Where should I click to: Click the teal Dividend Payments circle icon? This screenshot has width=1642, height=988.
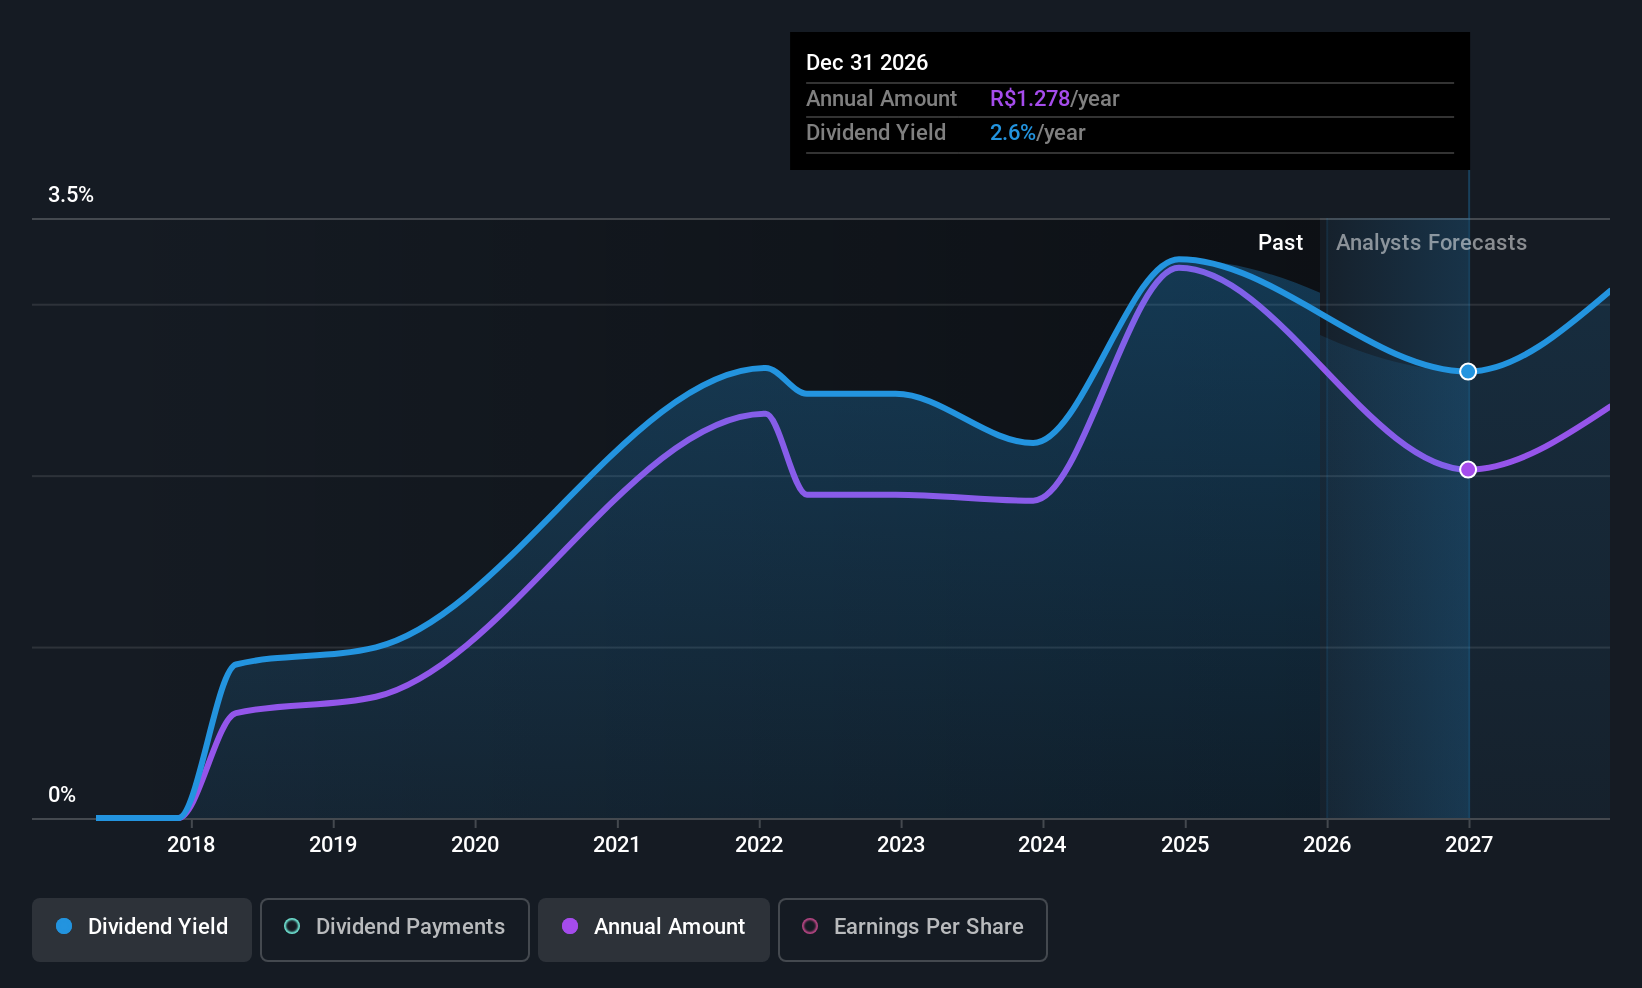[292, 926]
